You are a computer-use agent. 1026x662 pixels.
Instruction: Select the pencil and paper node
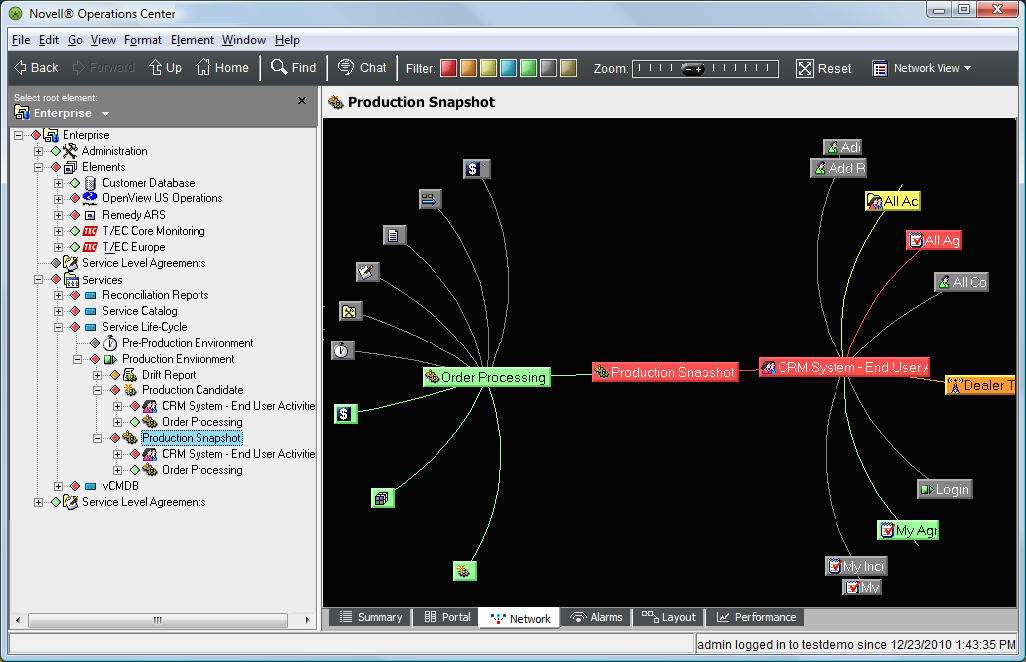pos(368,271)
